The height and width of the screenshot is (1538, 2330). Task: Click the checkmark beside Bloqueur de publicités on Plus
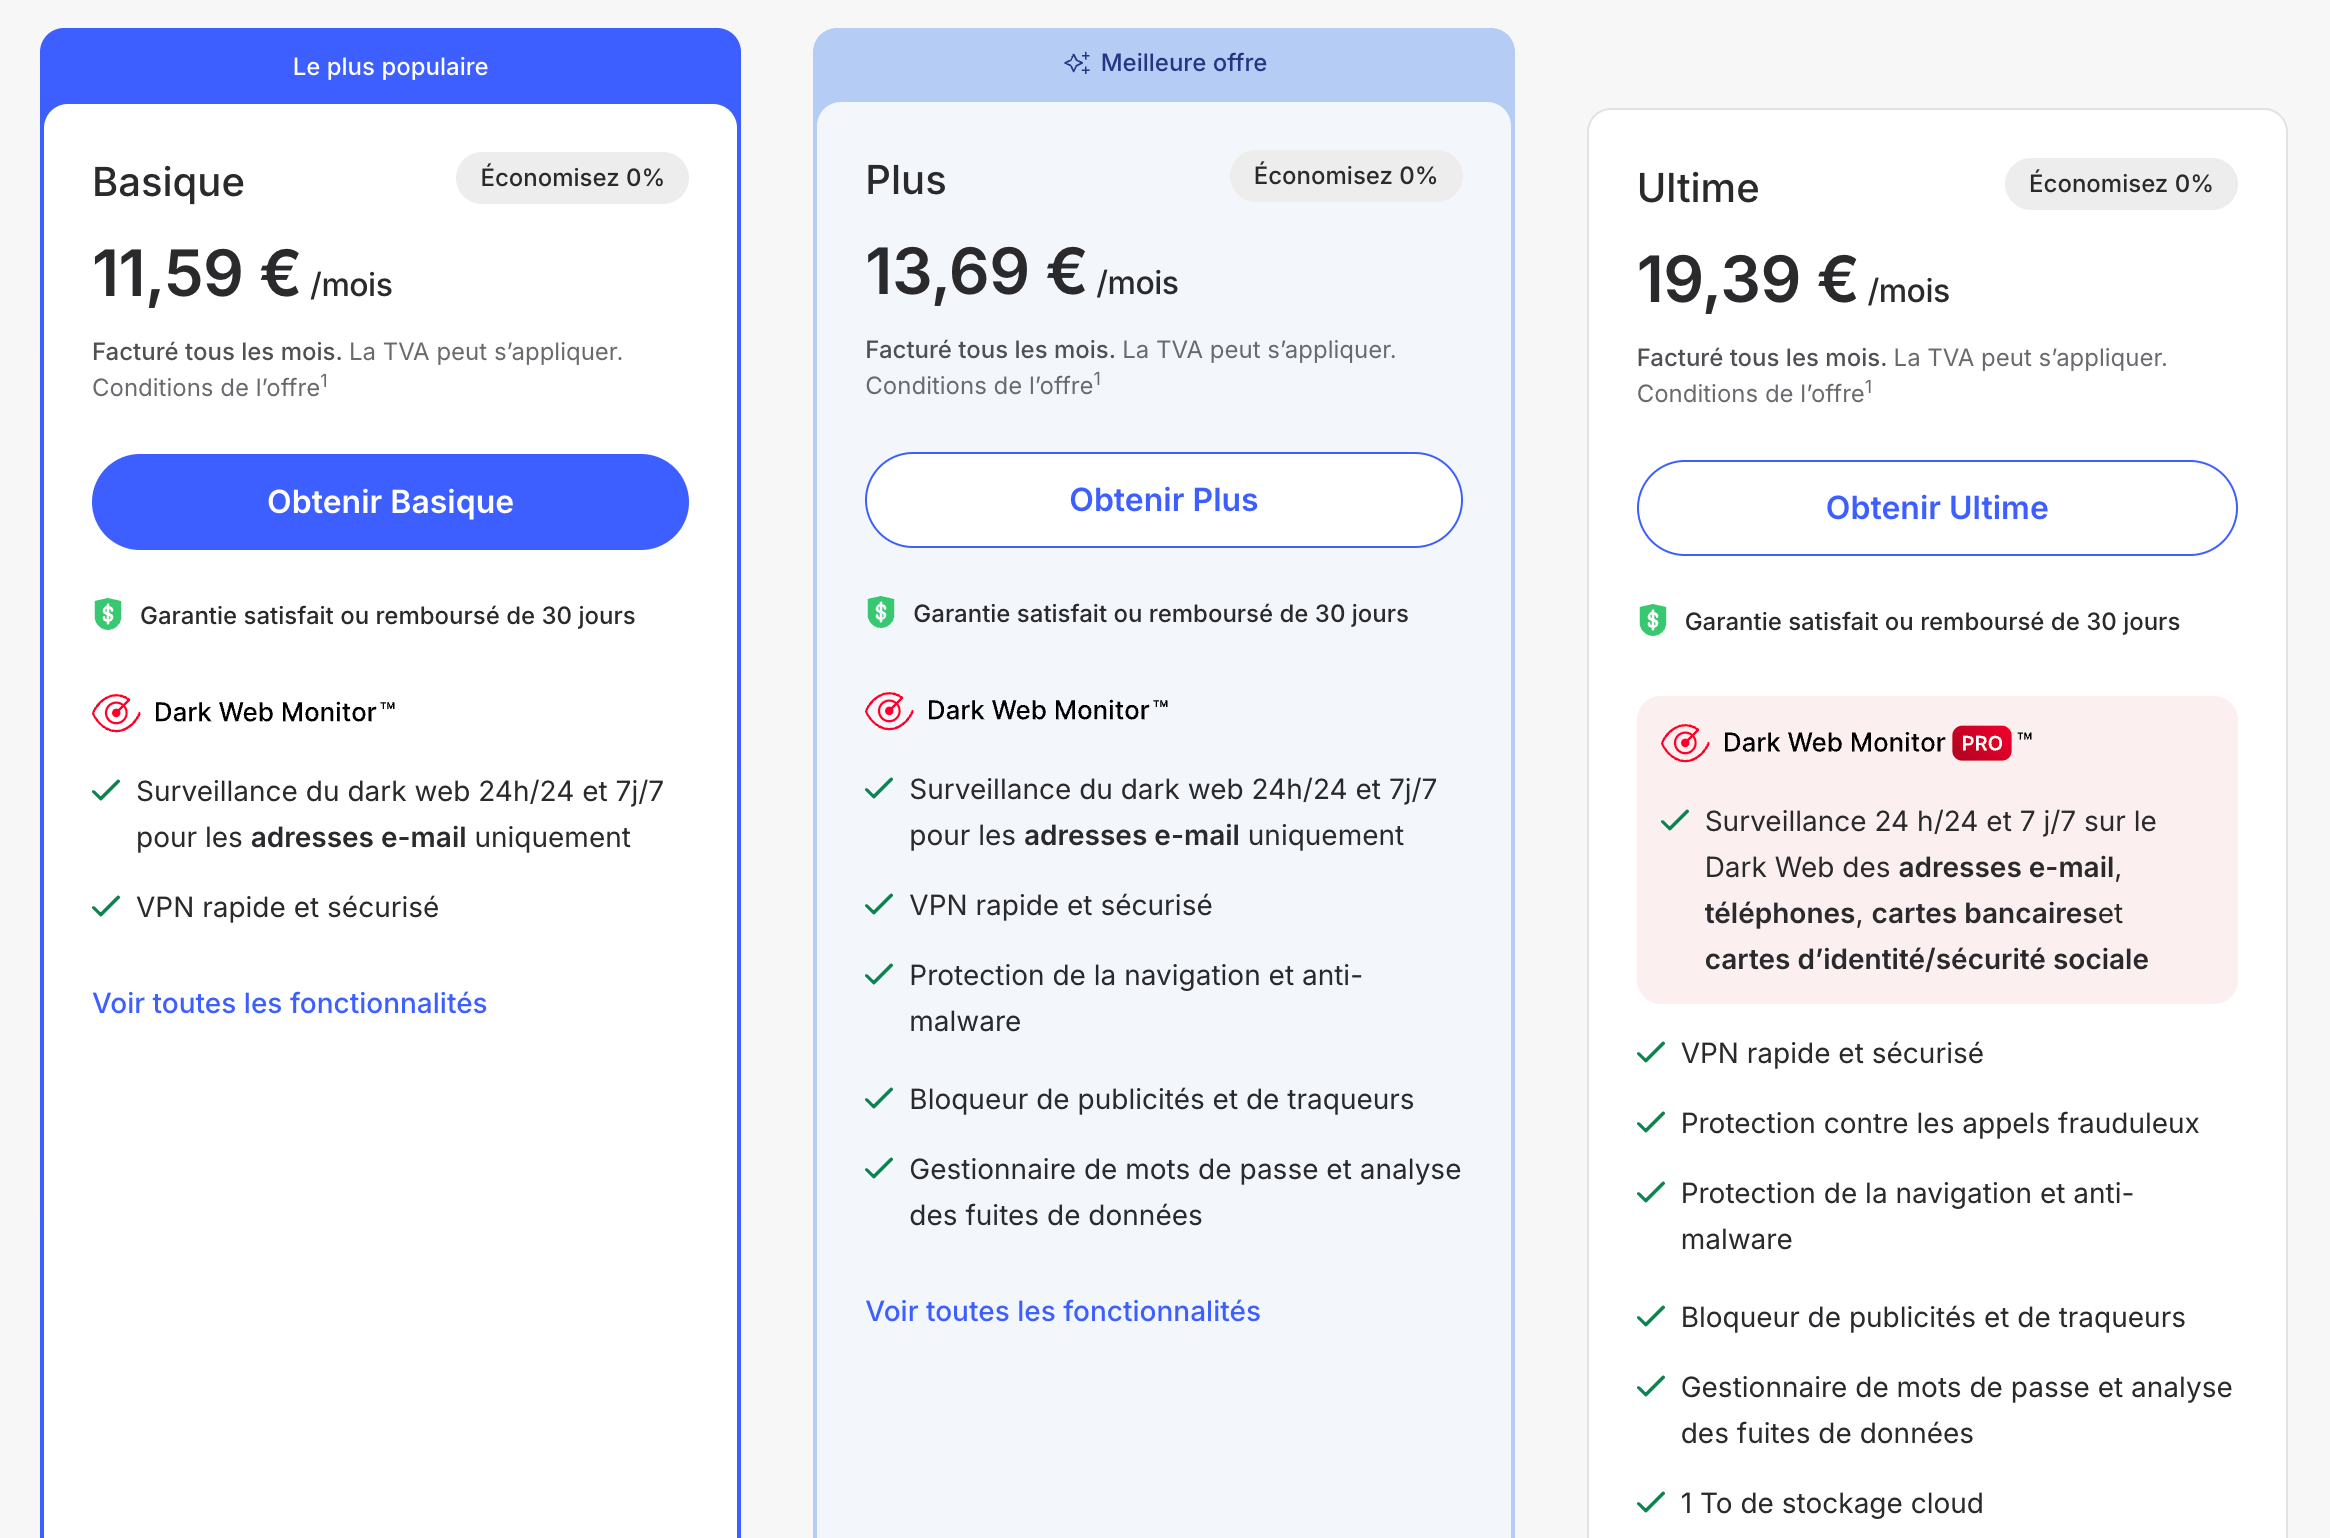tap(879, 1098)
